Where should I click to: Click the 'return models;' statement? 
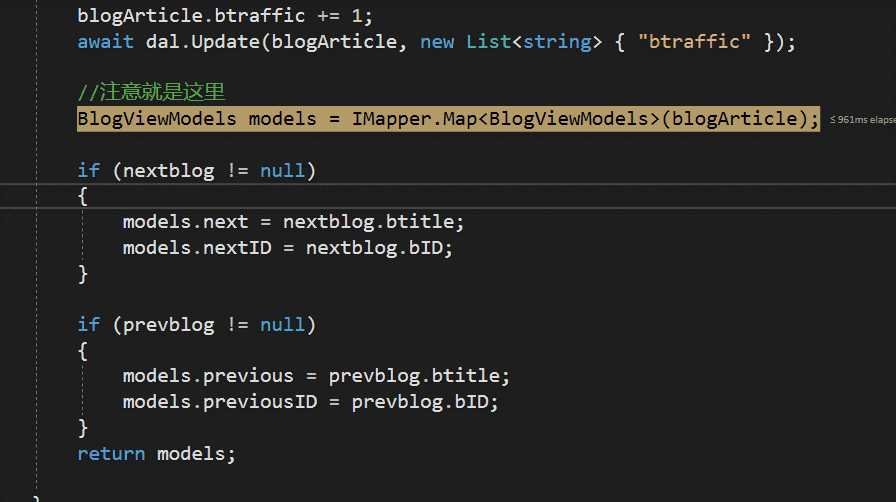pos(156,453)
